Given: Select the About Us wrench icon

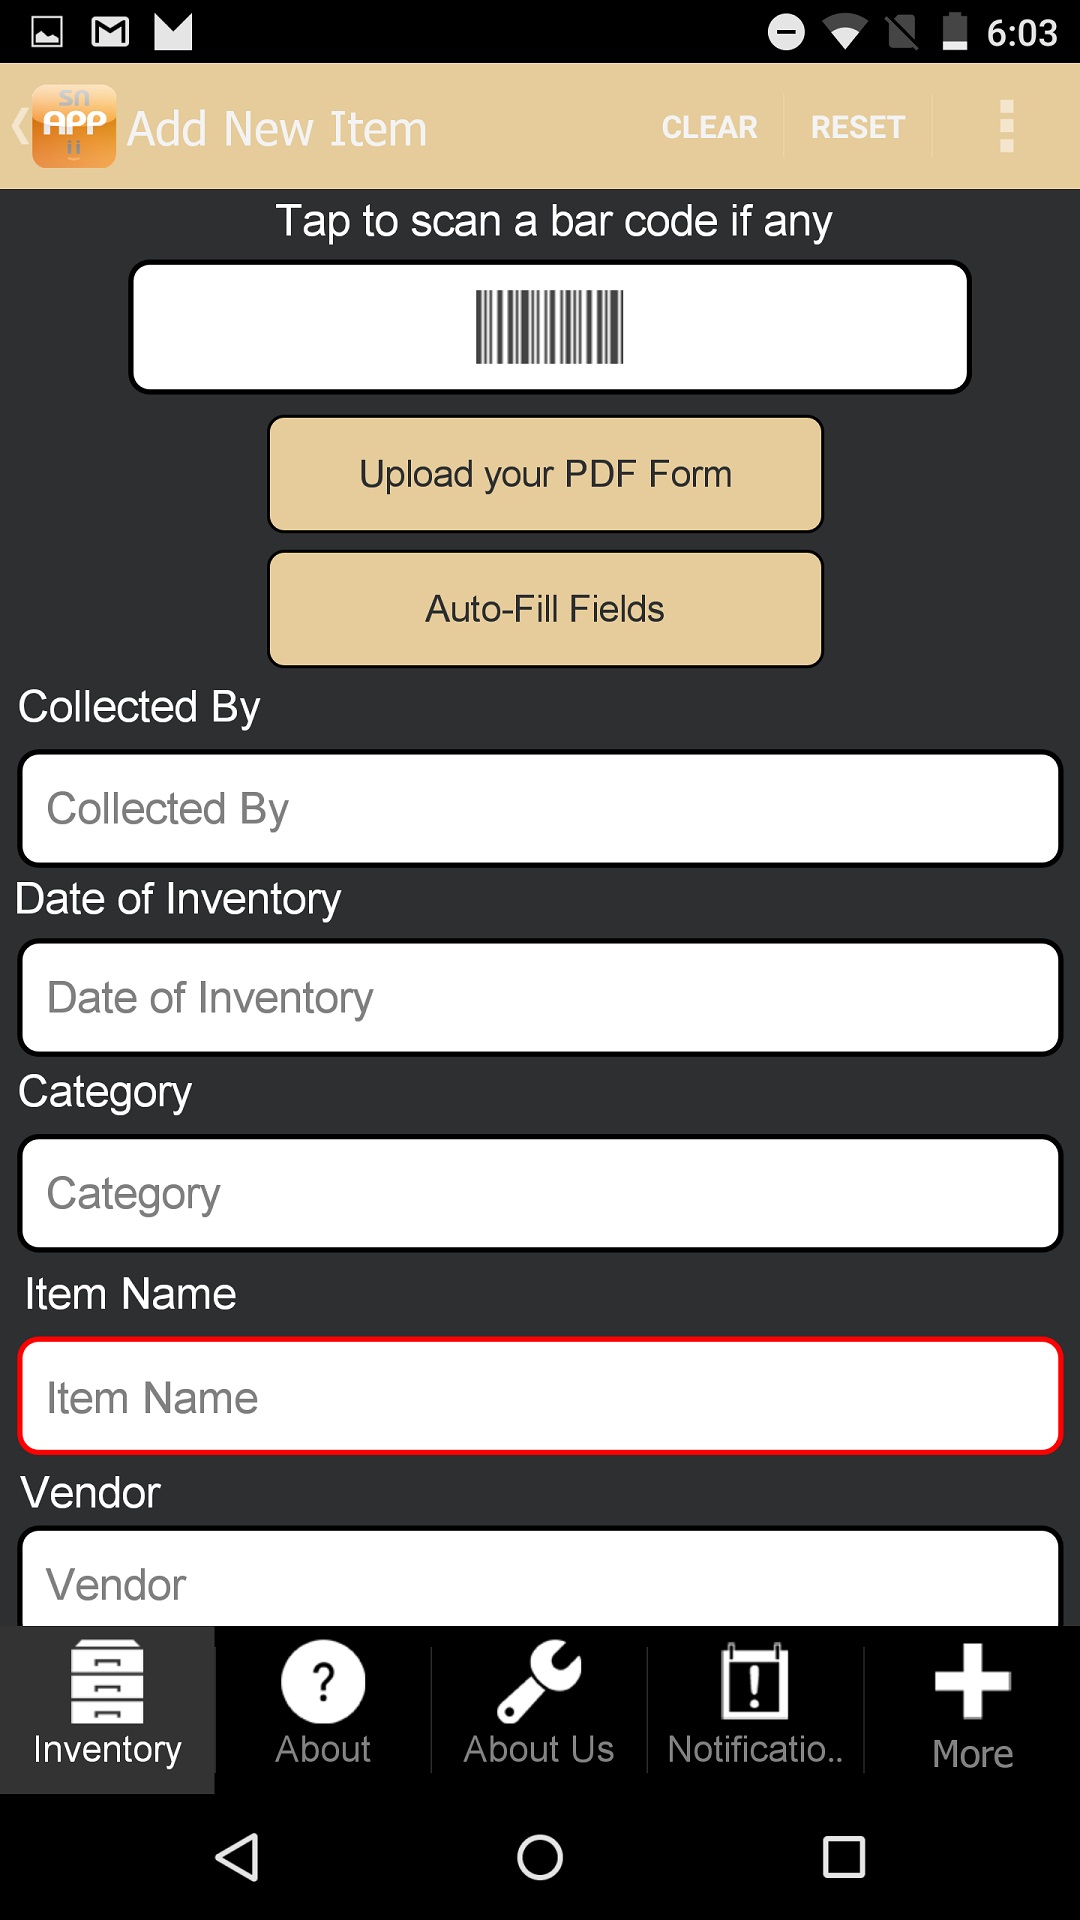Looking at the screenshot, I should click(539, 1683).
